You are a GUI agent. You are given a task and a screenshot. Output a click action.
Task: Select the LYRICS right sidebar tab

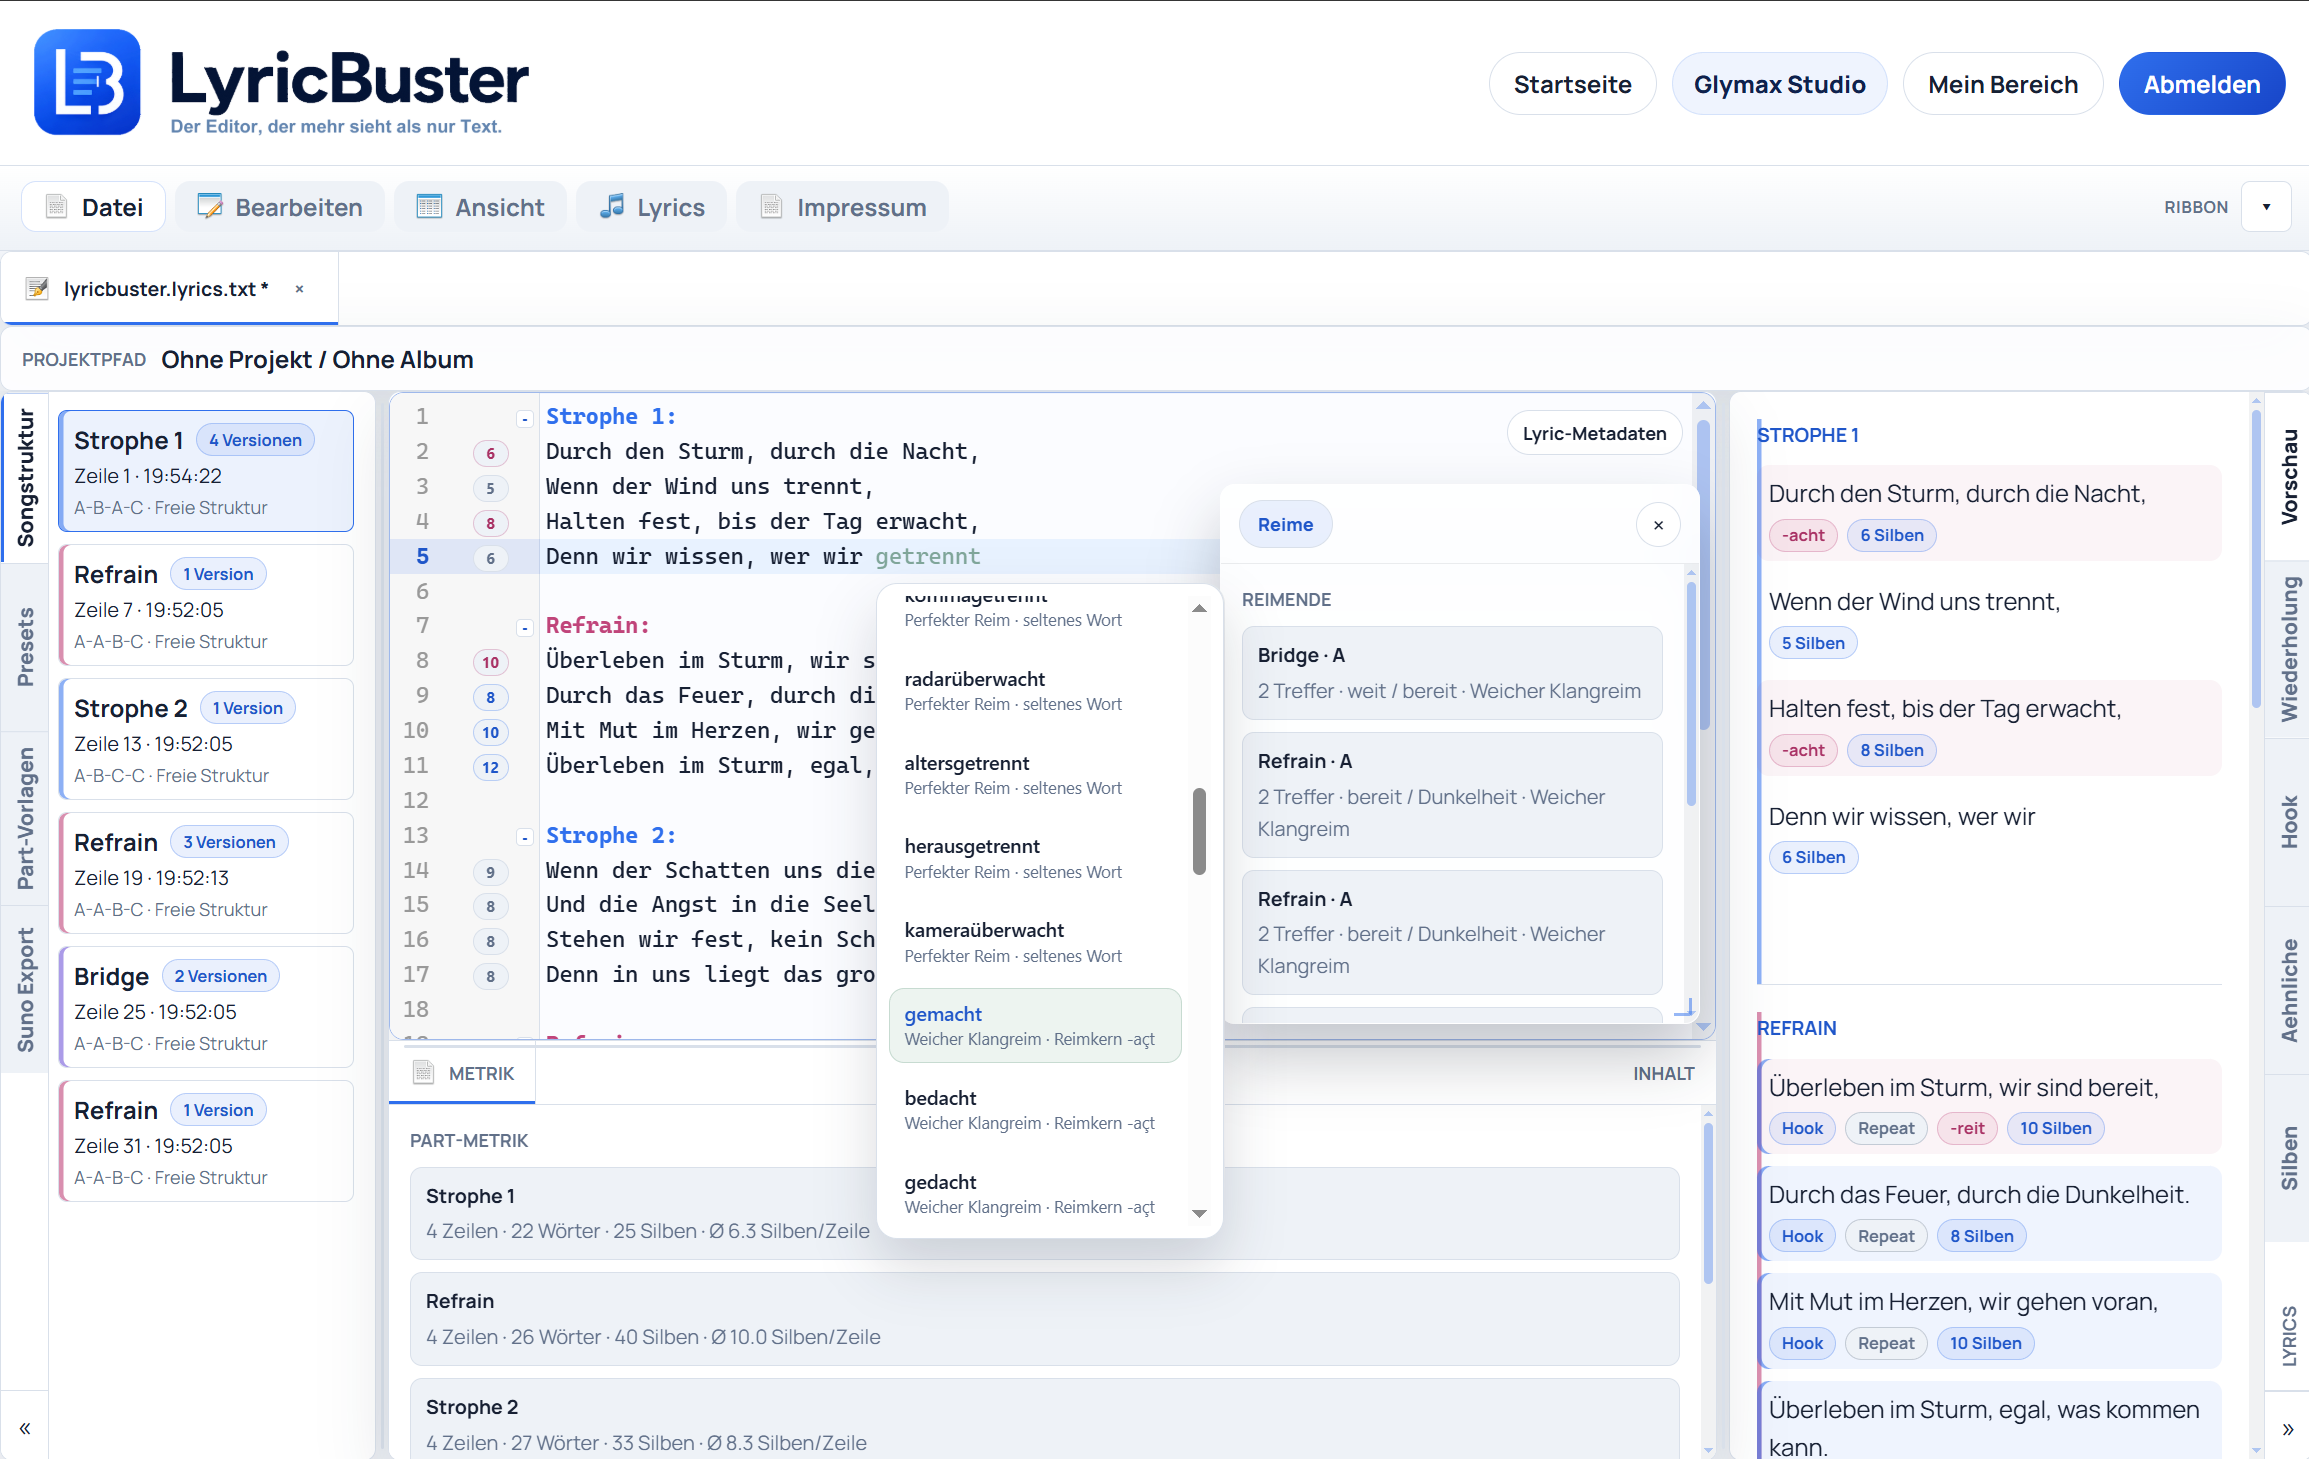coord(2288,1335)
